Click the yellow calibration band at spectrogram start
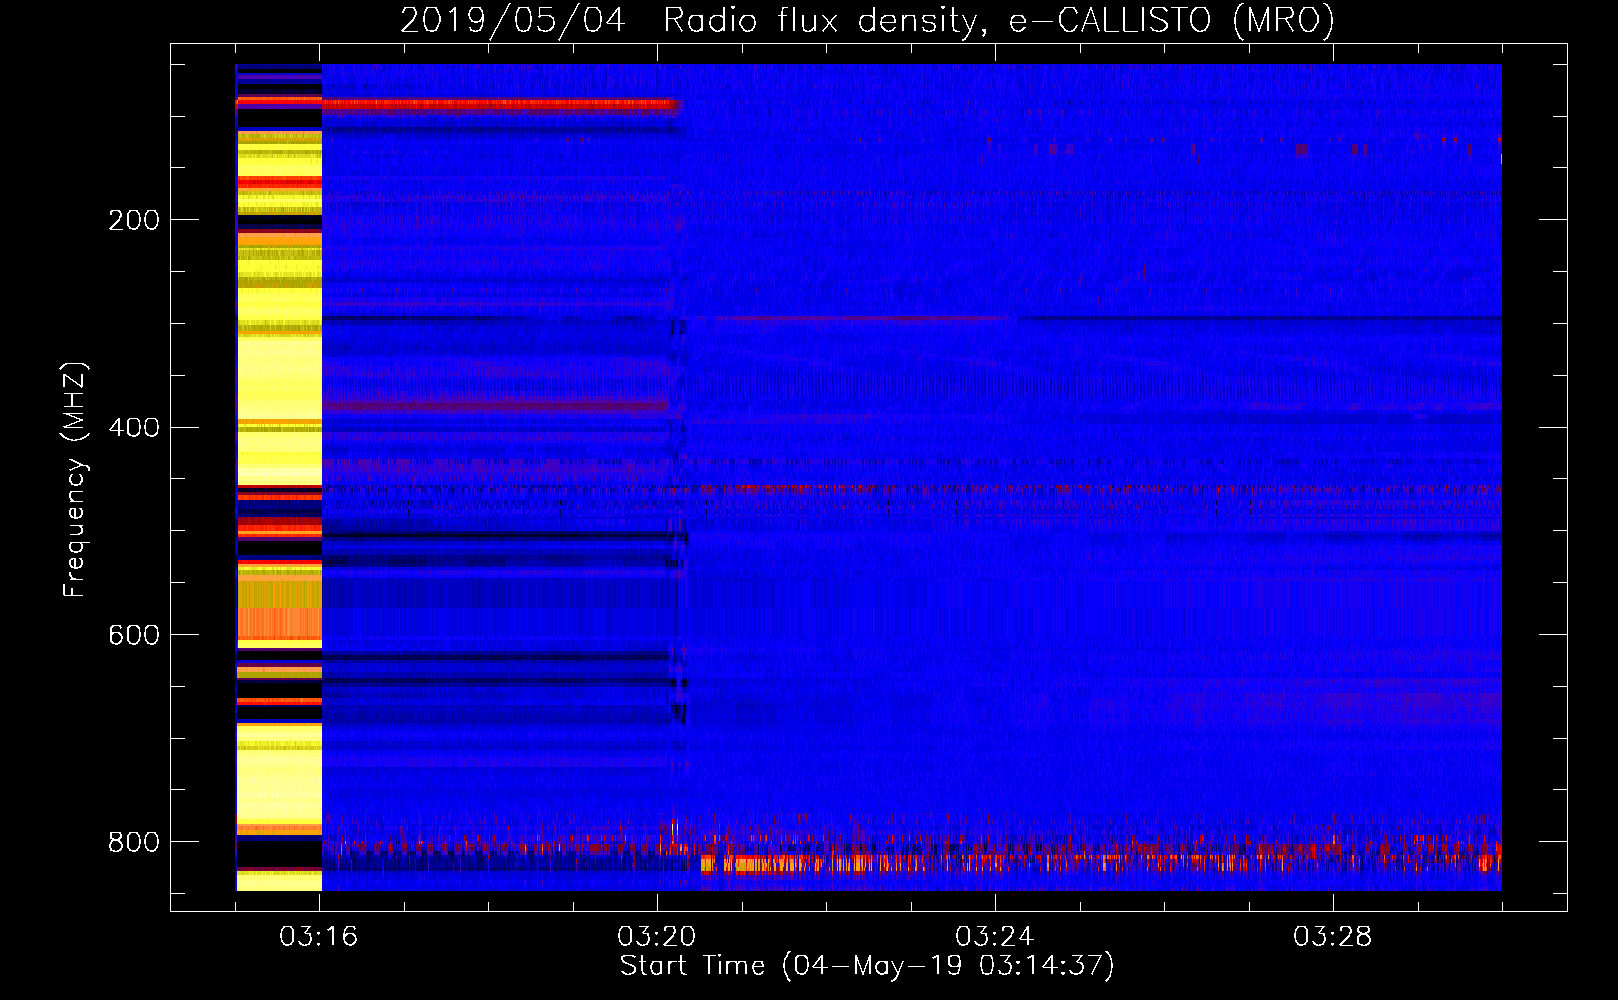The width and height of the screenshot is (1618, 1000). 279,478
